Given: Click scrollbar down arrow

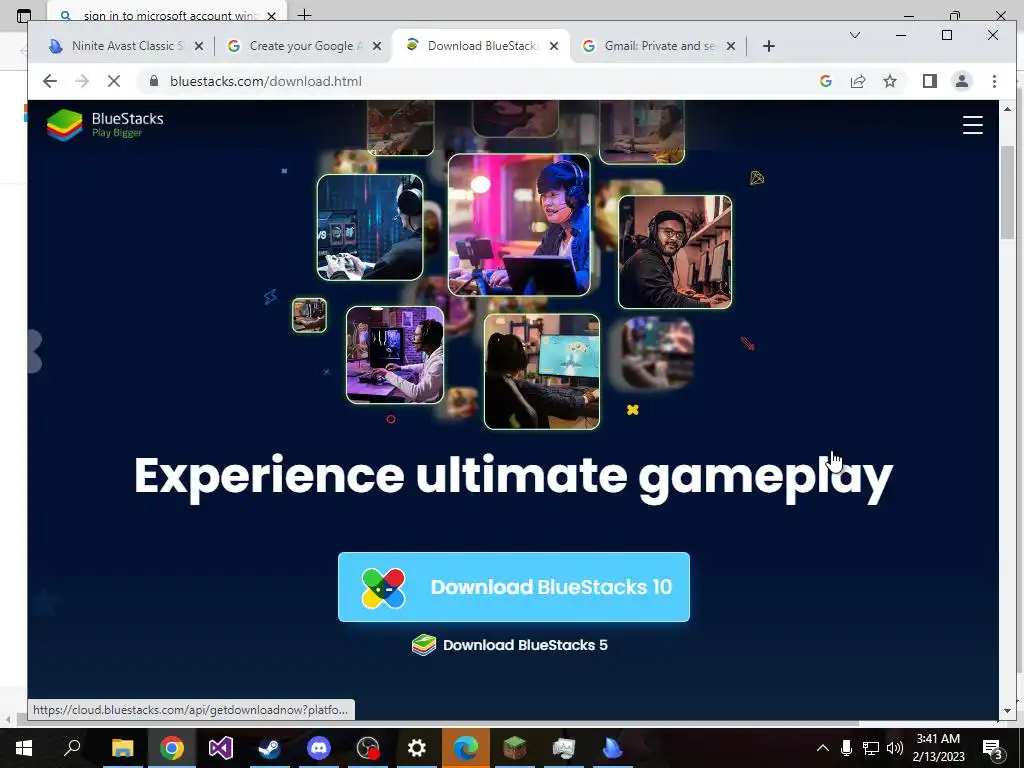Looking at the screenshot, I should coord(1007,711).
